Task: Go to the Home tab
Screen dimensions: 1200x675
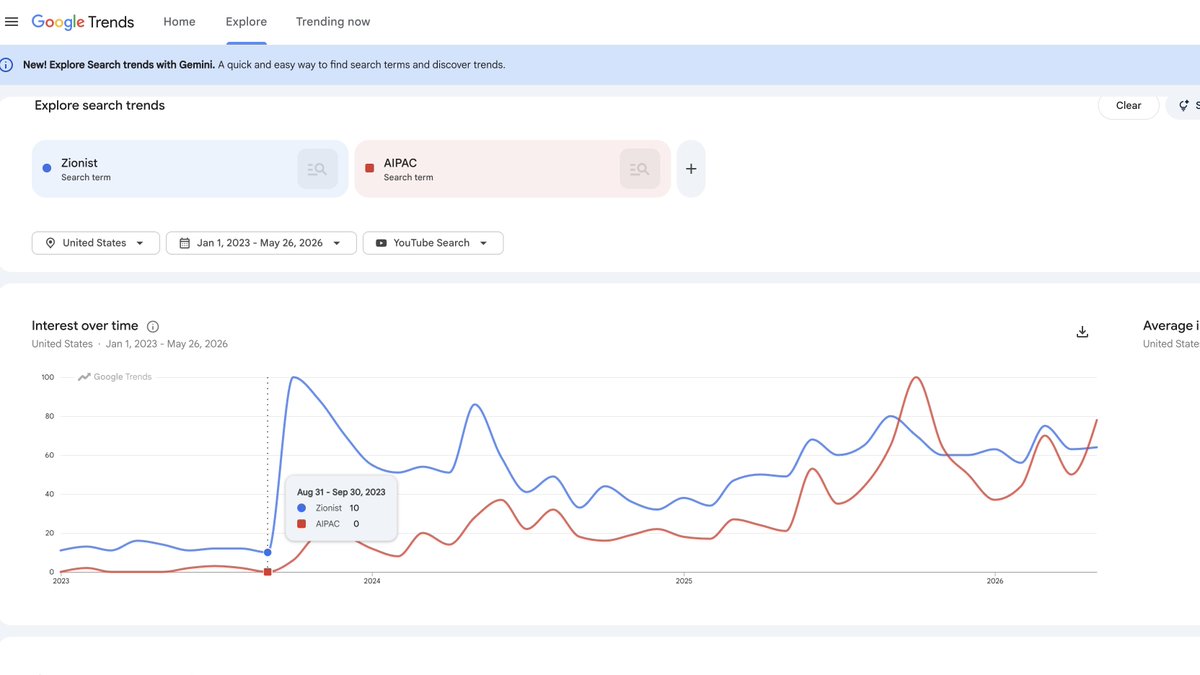Action: tap(180, 21)
